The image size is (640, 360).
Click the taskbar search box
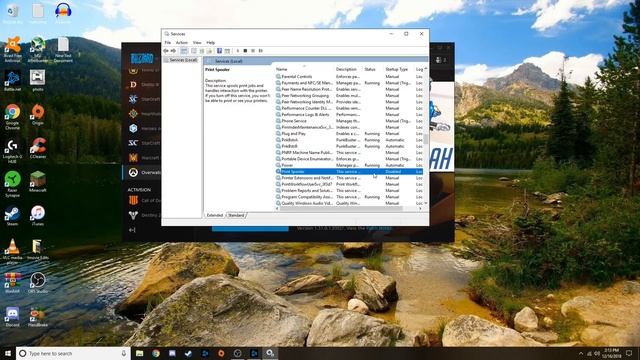coord(73,353)
